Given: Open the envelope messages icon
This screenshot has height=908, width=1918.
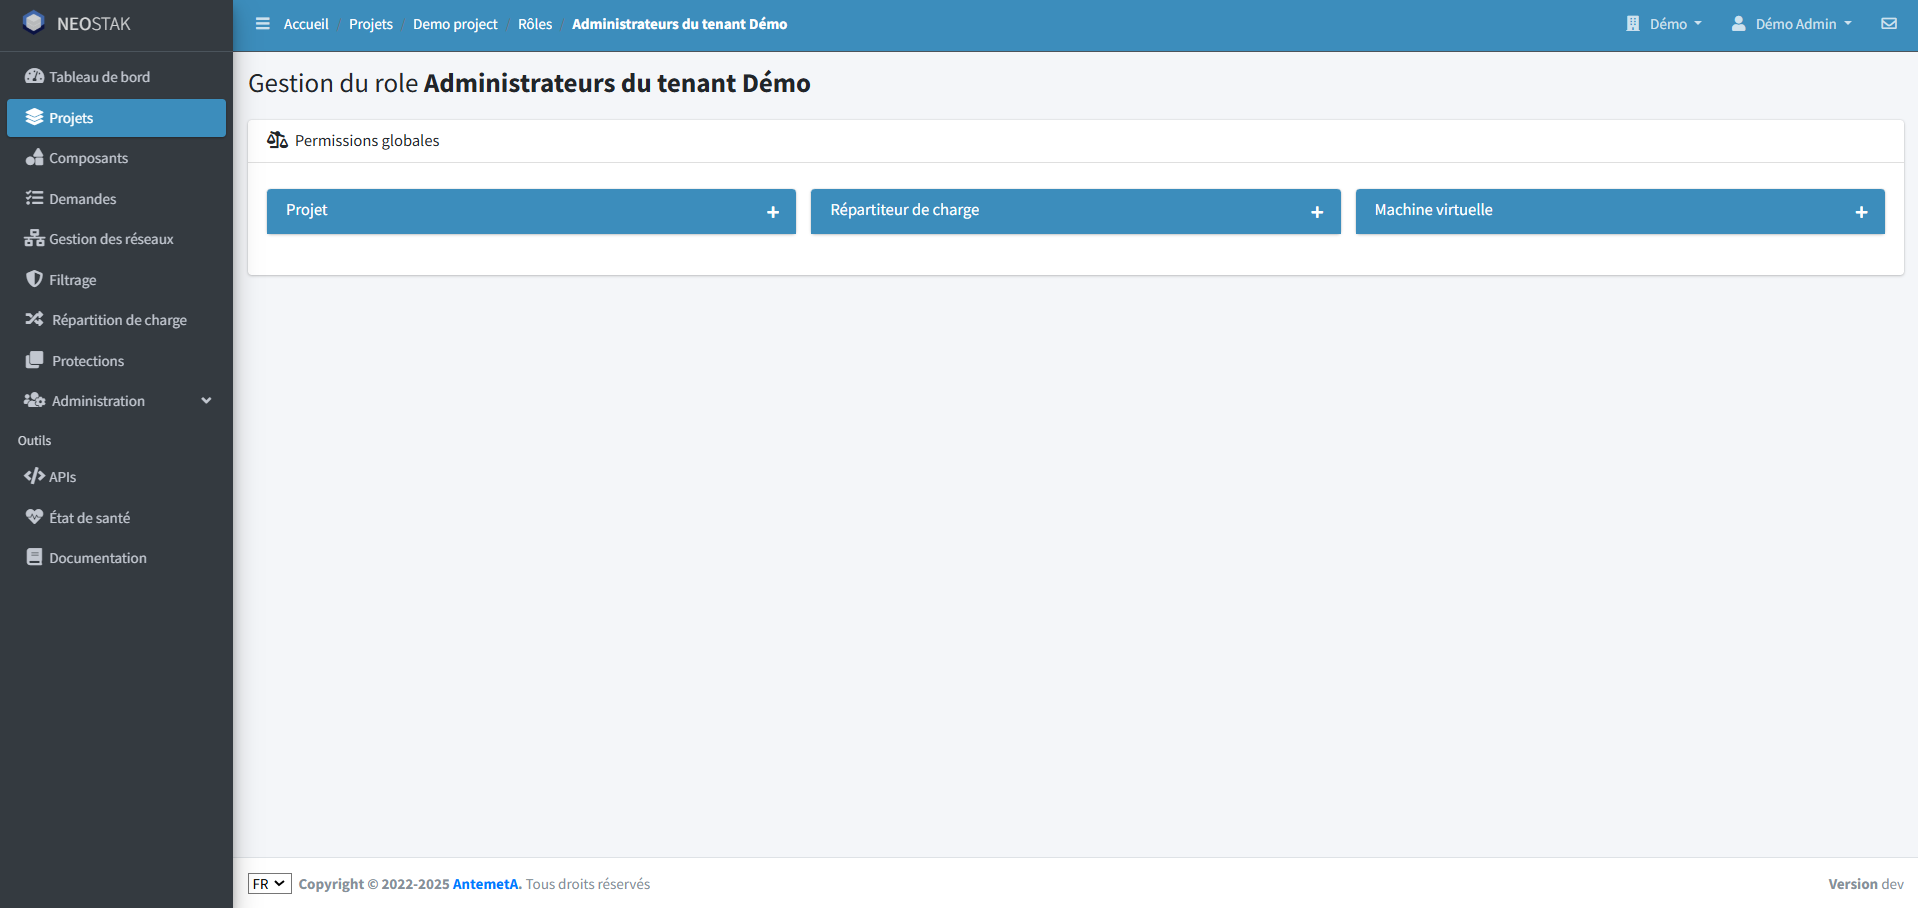Looking at the screenshot, I should click(1888, 24).
